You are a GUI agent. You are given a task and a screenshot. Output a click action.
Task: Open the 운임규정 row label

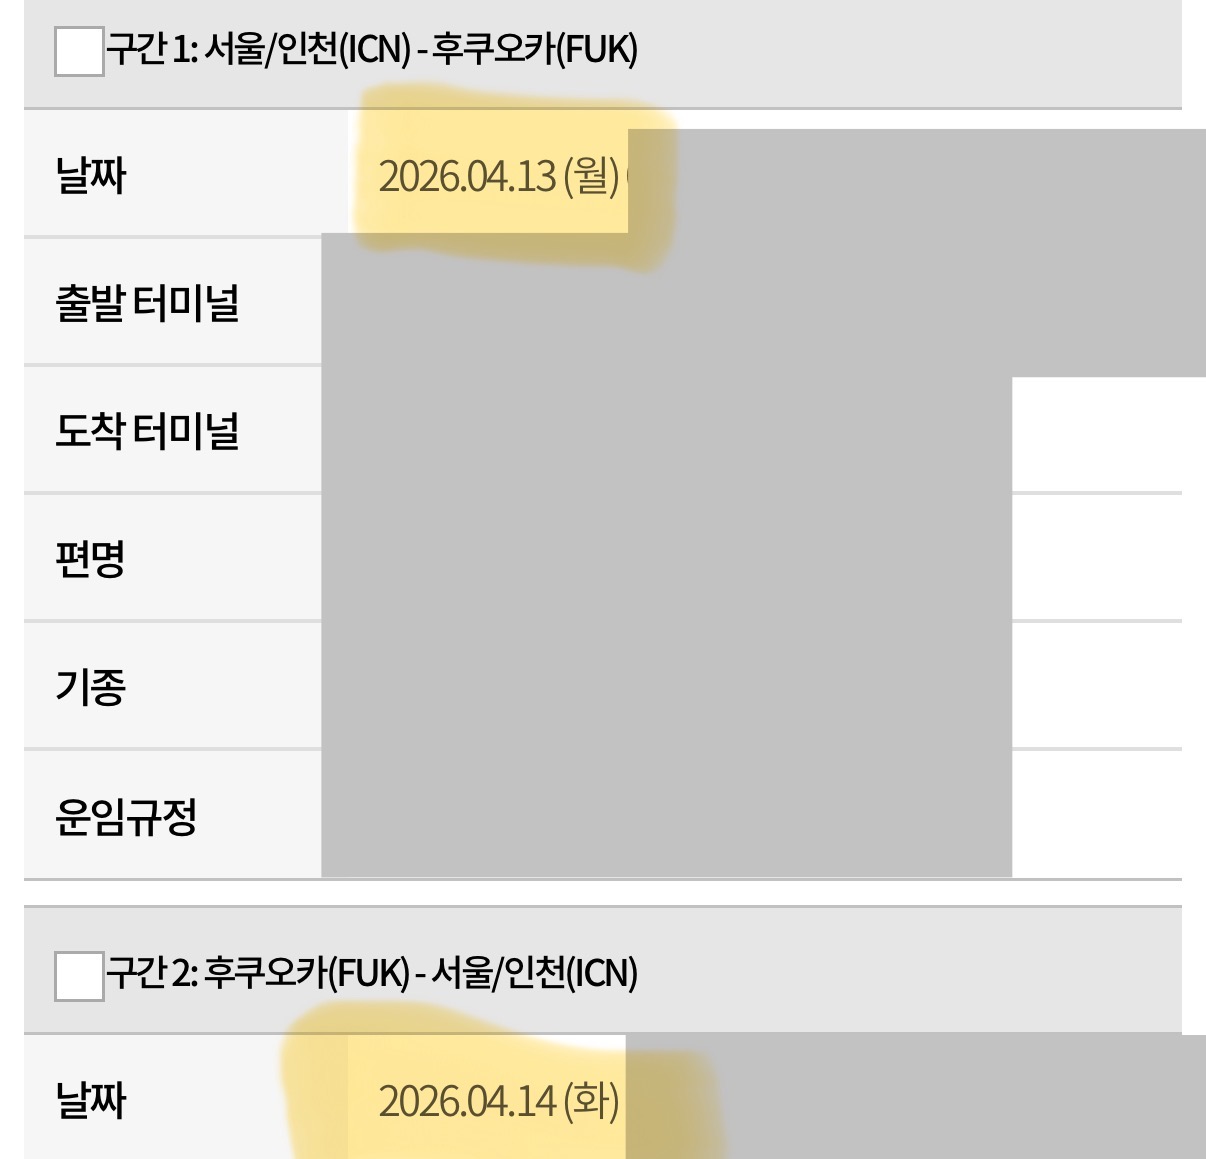pos(126,816)
